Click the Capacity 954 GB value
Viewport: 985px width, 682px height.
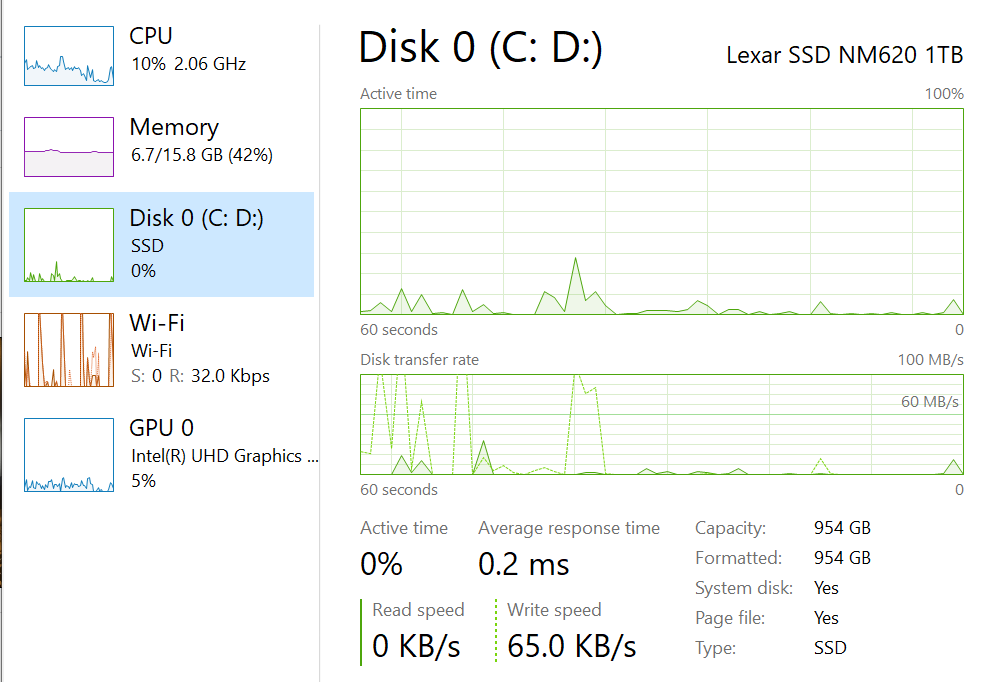pos(842,528)
